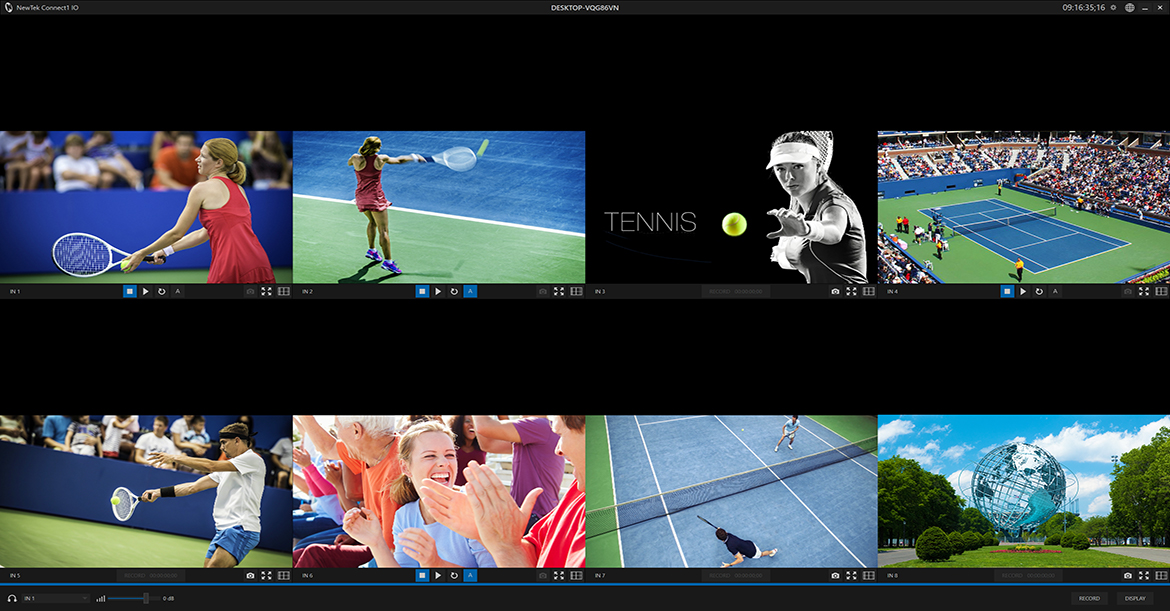Stop playback on the IN 2 channel

pyautogui.click(x=422, y=291)
